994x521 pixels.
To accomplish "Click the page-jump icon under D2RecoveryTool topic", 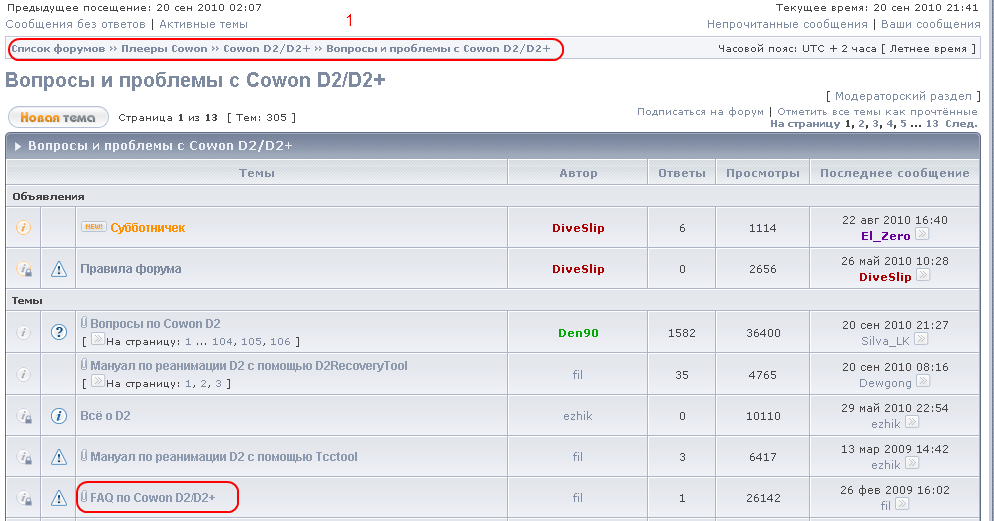I will point(98,381).
